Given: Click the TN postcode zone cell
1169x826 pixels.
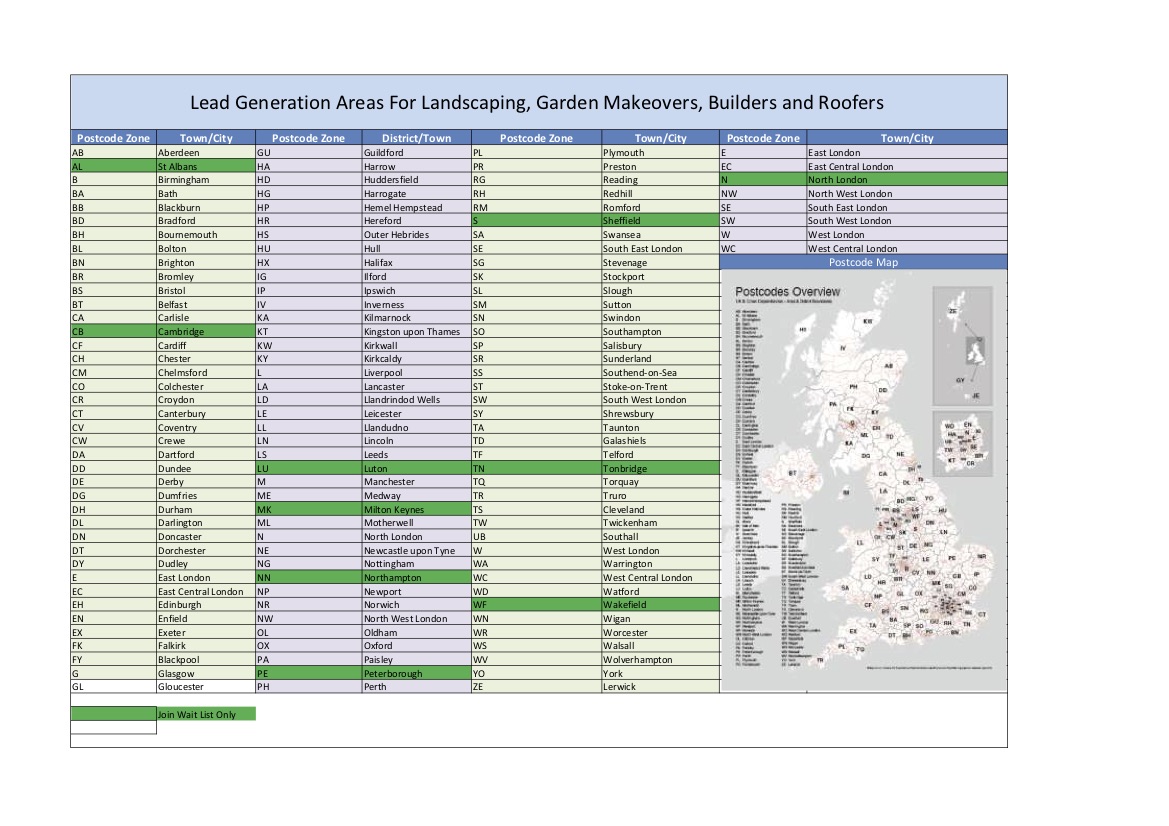Looking at the screenshot, I should [x=536, y=469].
